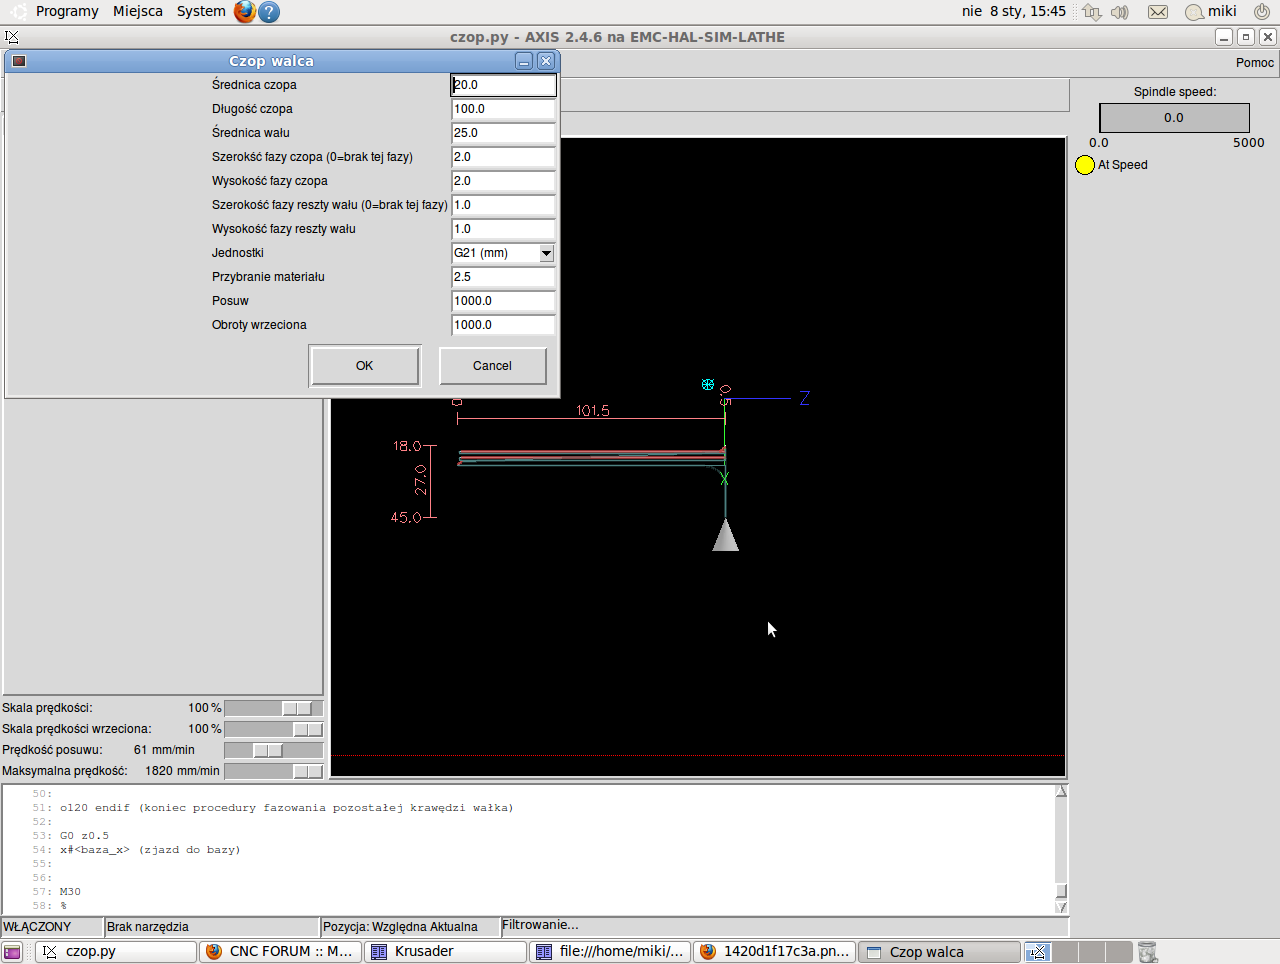This screenshot has width=1280, height=964.
Task: Close the Czop walca dialog
Action: pyautogui.click(x=546, y=61)
